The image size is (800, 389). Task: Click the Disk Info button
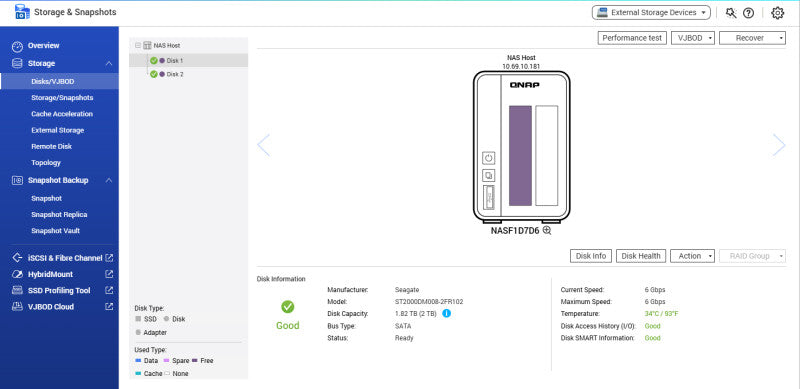pyautogui.click(x=591, y=256)
